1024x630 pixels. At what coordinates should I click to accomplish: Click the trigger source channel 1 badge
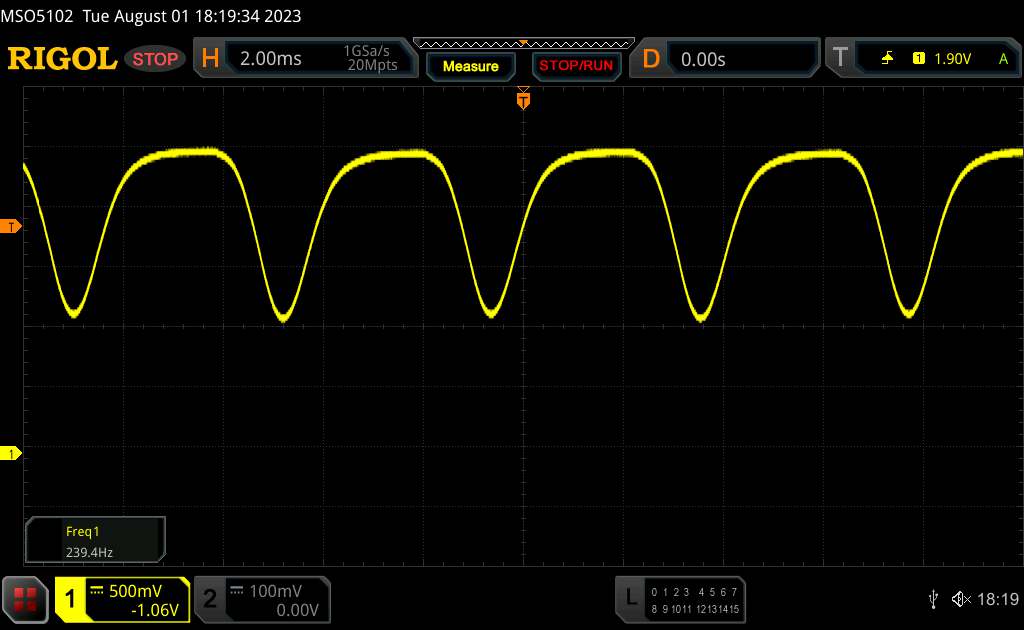point(918,59)
